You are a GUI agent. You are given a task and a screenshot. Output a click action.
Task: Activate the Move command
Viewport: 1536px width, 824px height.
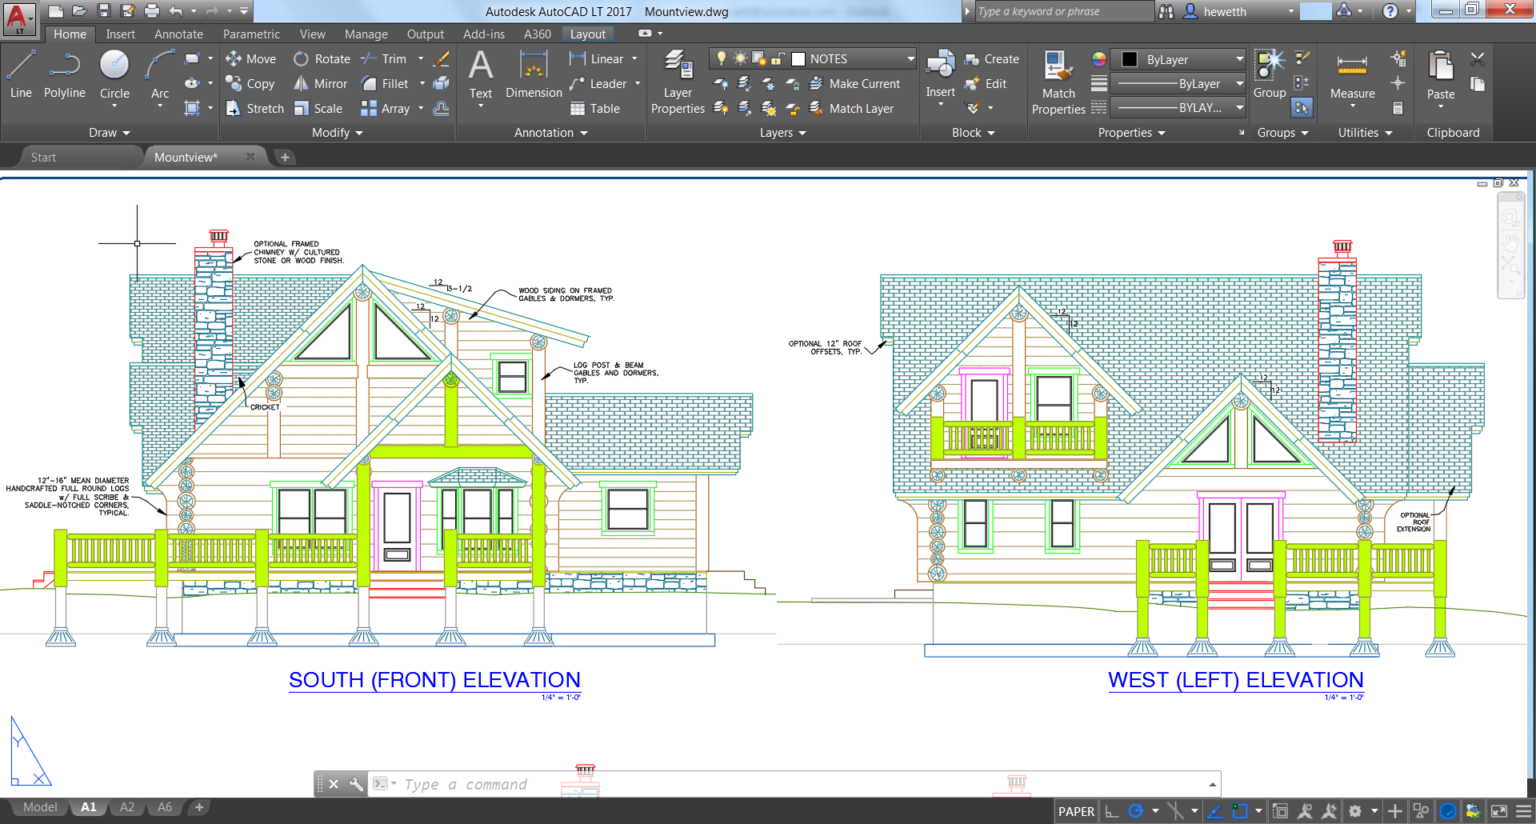point(250,58)
